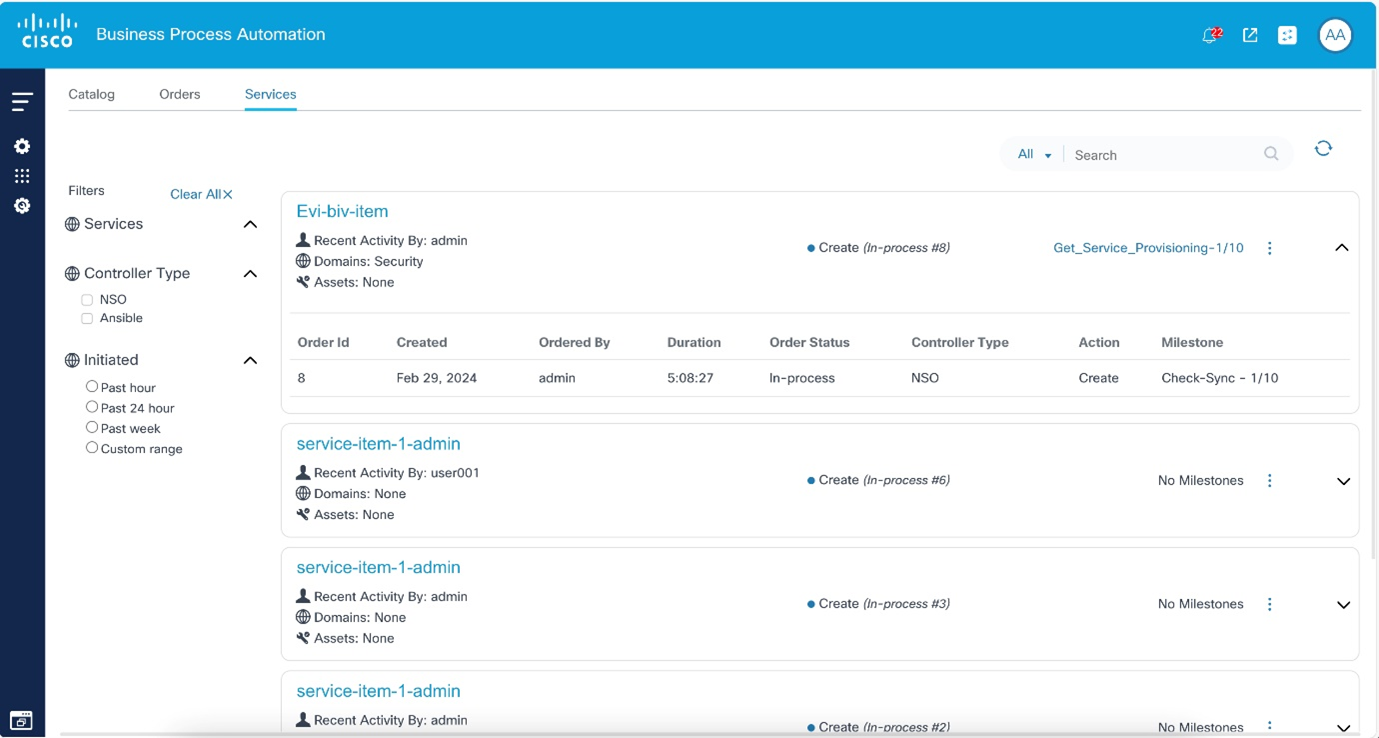Enable the NSO controller type checkbox
Image resolution: width=1379 pixels, height=738 pixels.
point(87,300)
